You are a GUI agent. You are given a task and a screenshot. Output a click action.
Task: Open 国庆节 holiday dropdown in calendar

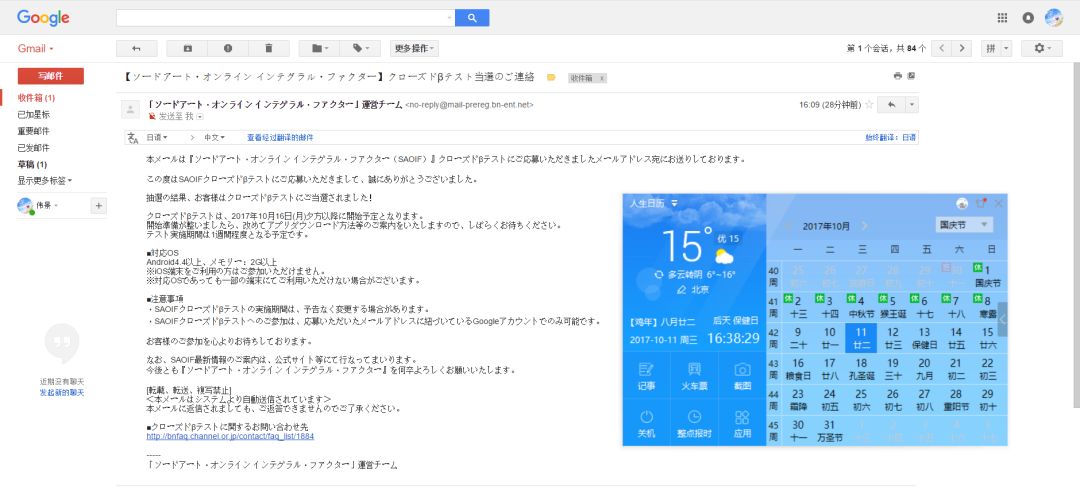(x=964, y=225)
